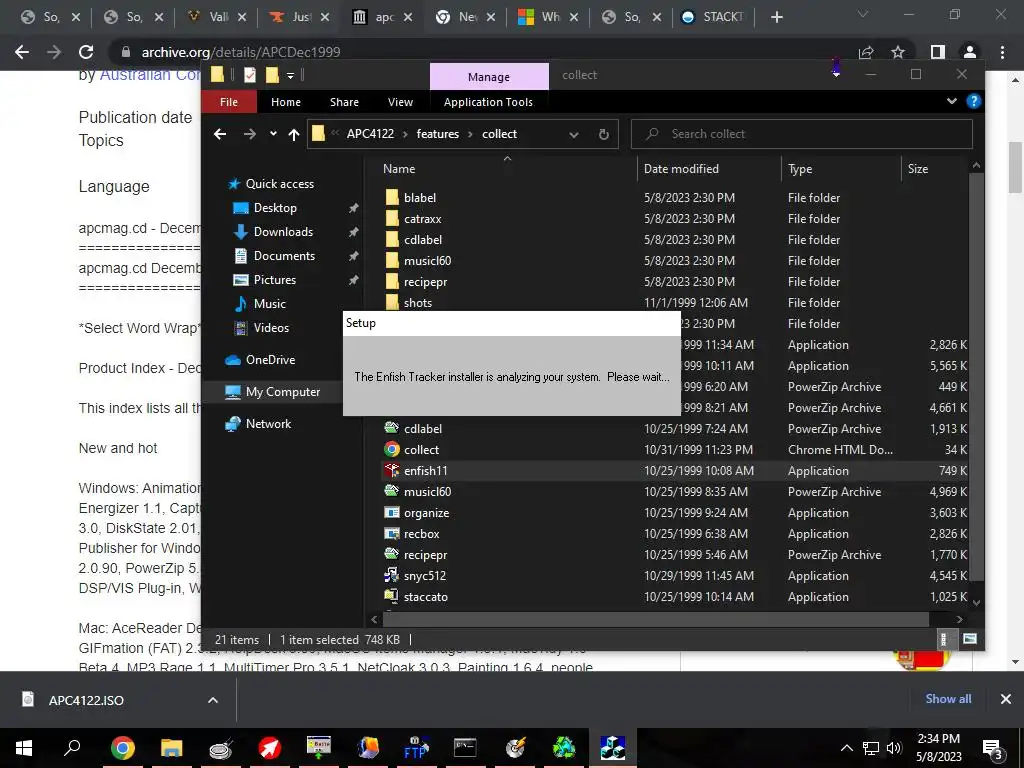Open the File ribbon menu

[x=229, y=102]
